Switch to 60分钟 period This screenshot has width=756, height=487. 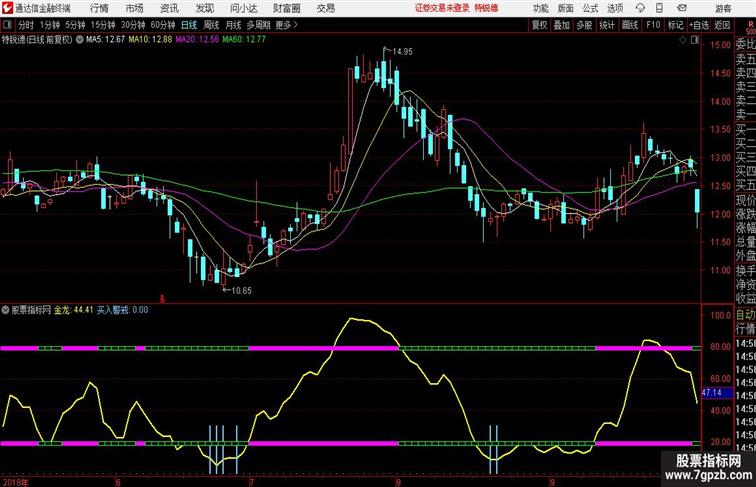(163, 25)
